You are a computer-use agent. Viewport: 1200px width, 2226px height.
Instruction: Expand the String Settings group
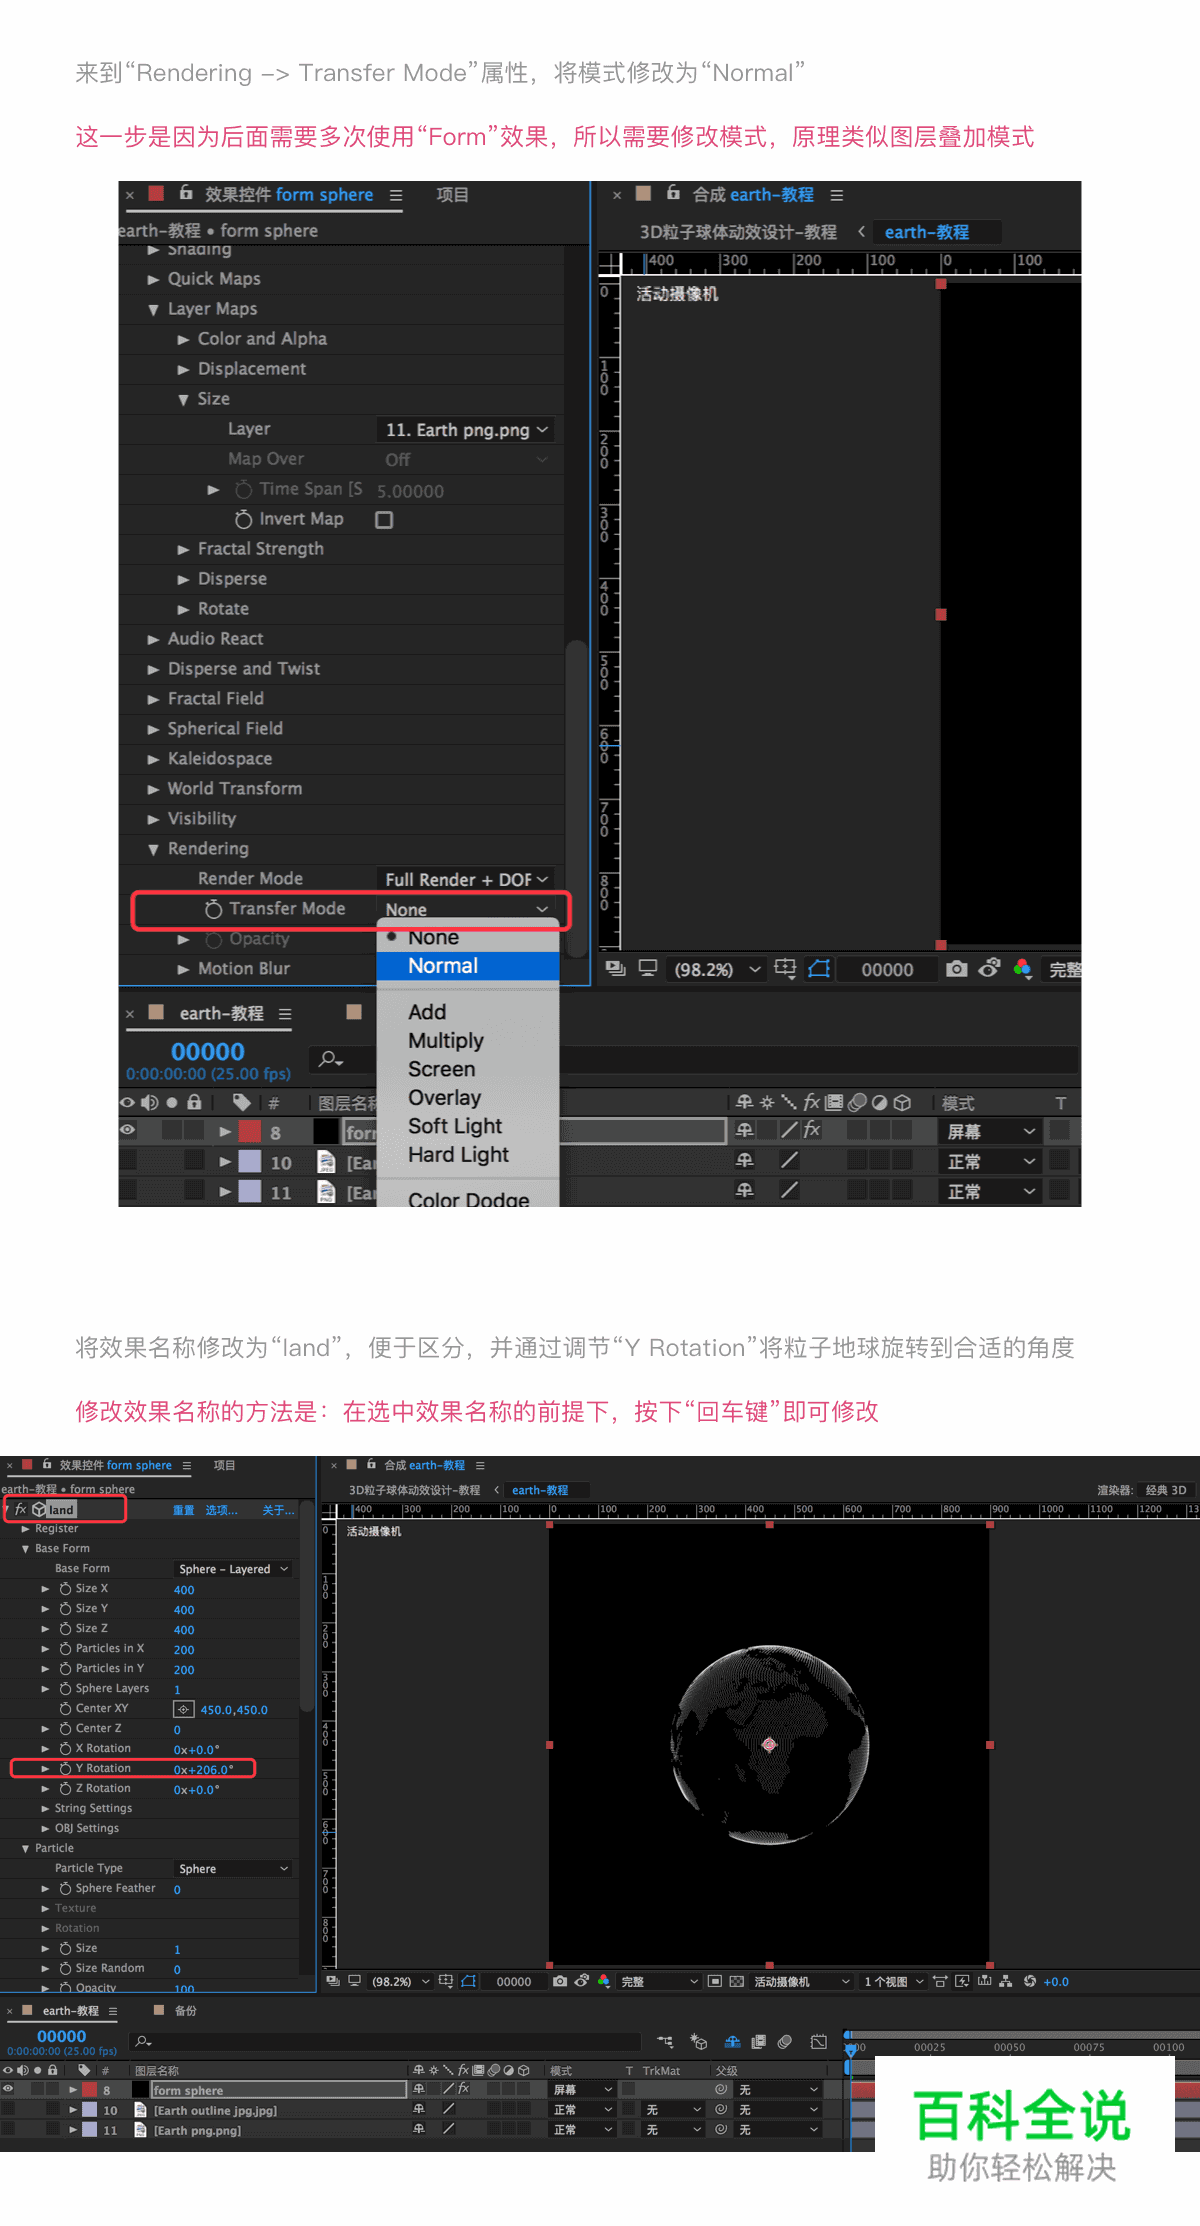(x=45, y=1808)
